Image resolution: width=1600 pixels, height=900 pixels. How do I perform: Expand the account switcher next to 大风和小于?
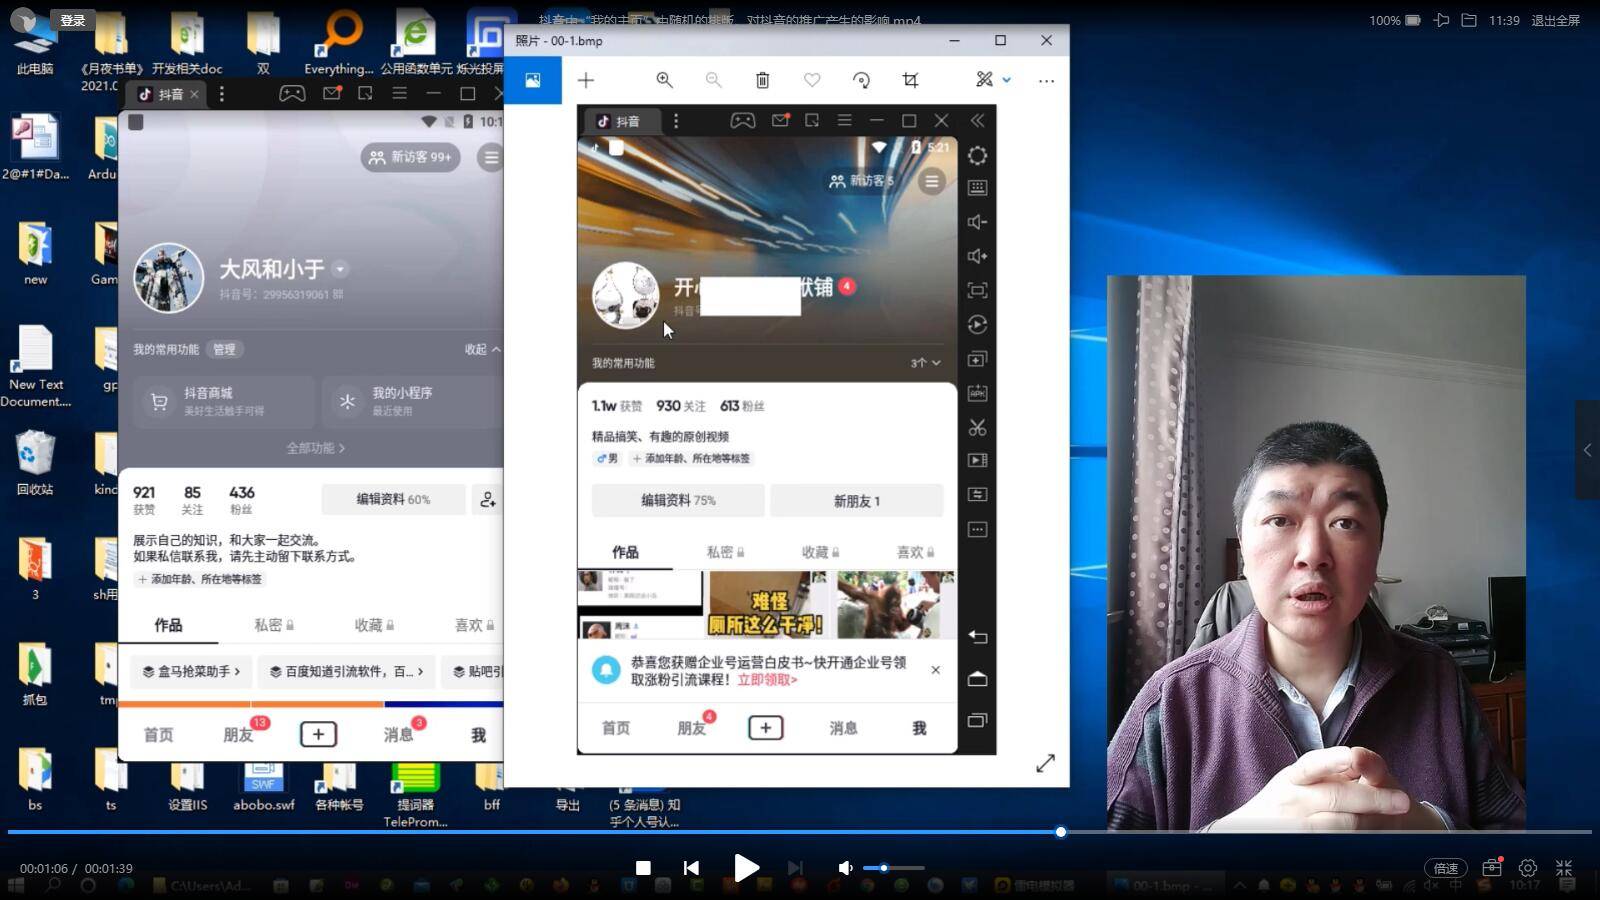341,269
